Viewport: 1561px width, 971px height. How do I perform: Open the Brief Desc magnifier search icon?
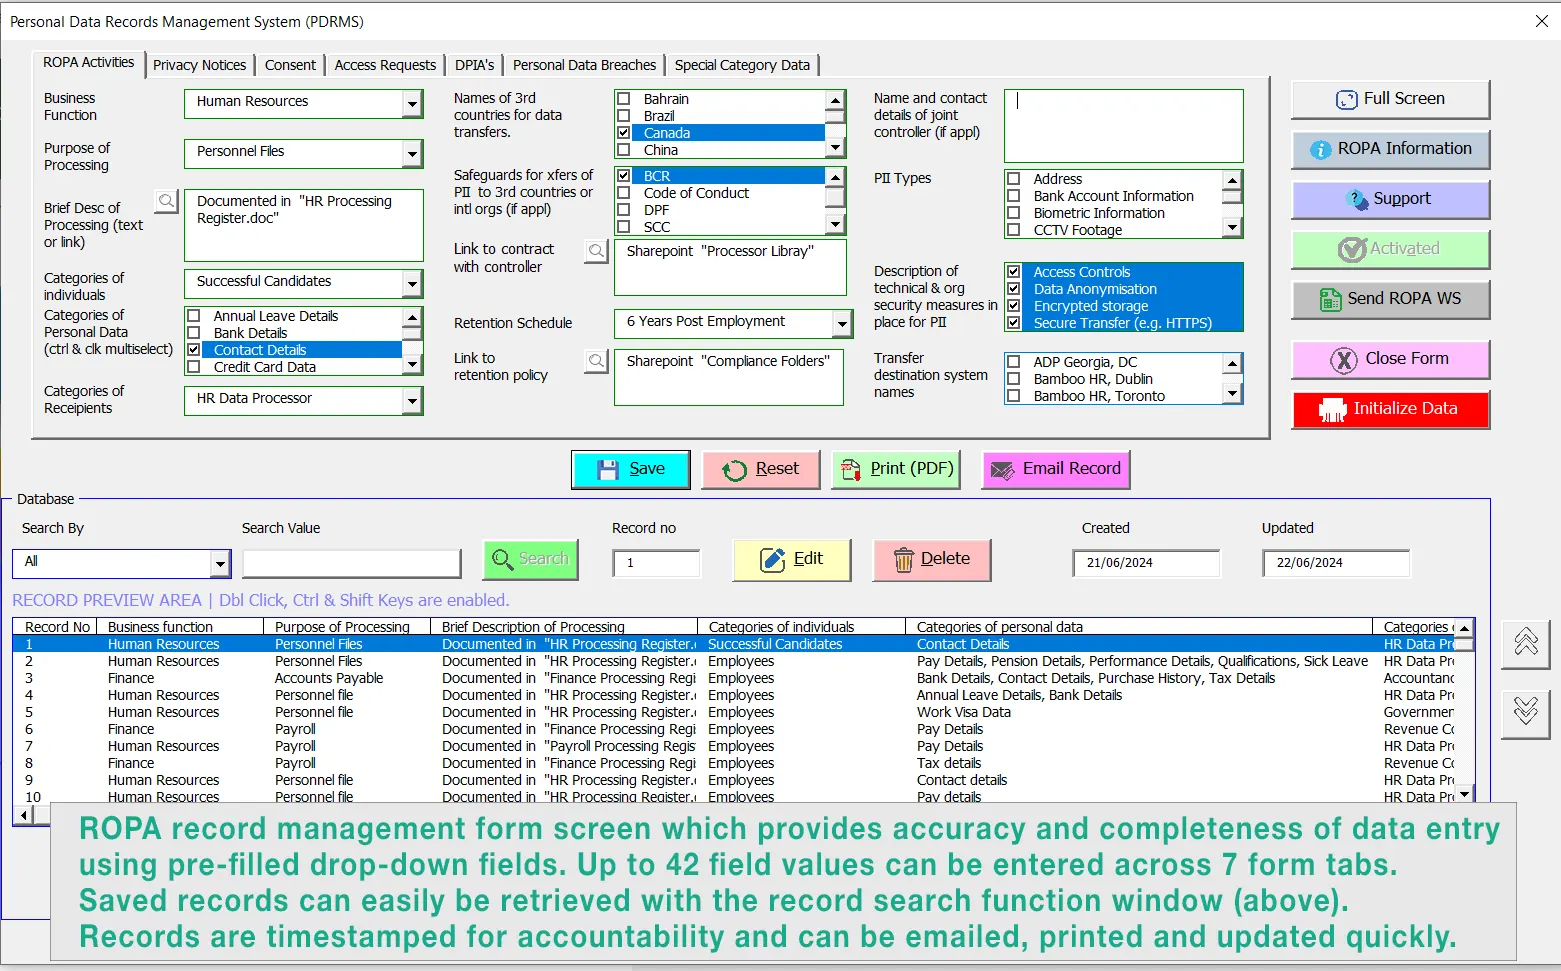click(166, 201)
